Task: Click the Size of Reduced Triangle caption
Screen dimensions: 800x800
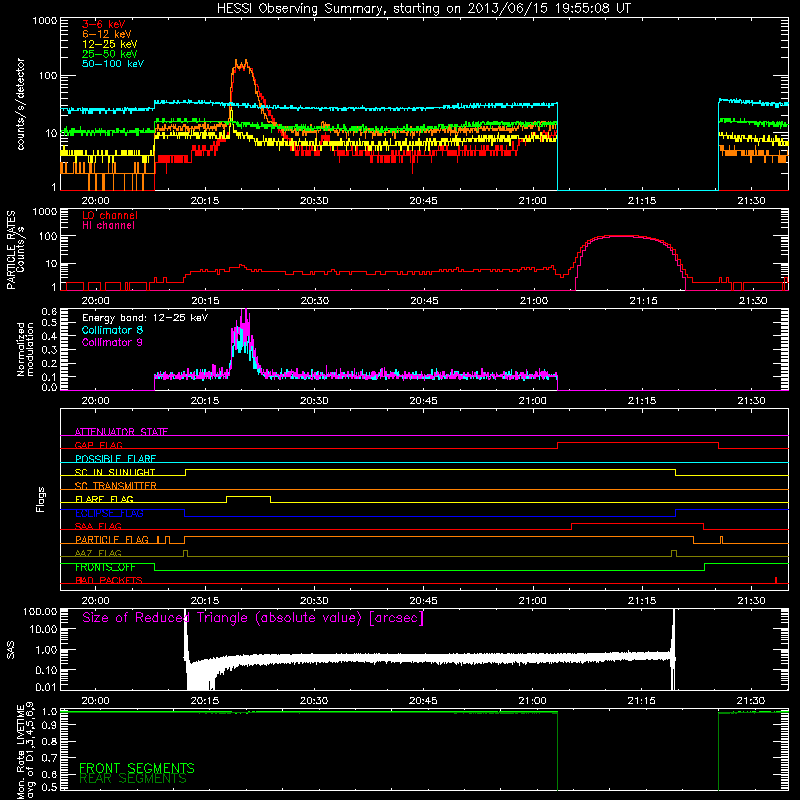Action: tap(253, 618)
